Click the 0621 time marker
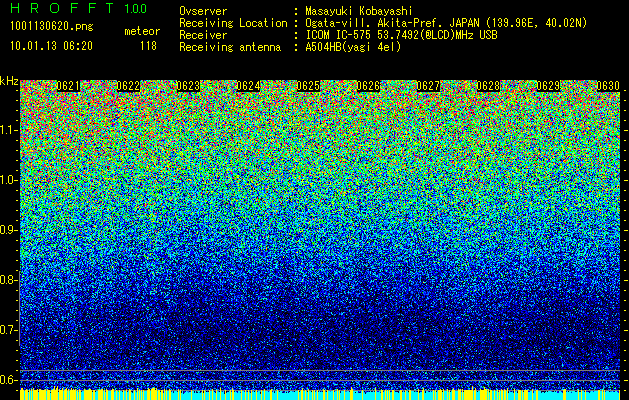The height and width of the screenshot is (400, 629). point(68,86)
